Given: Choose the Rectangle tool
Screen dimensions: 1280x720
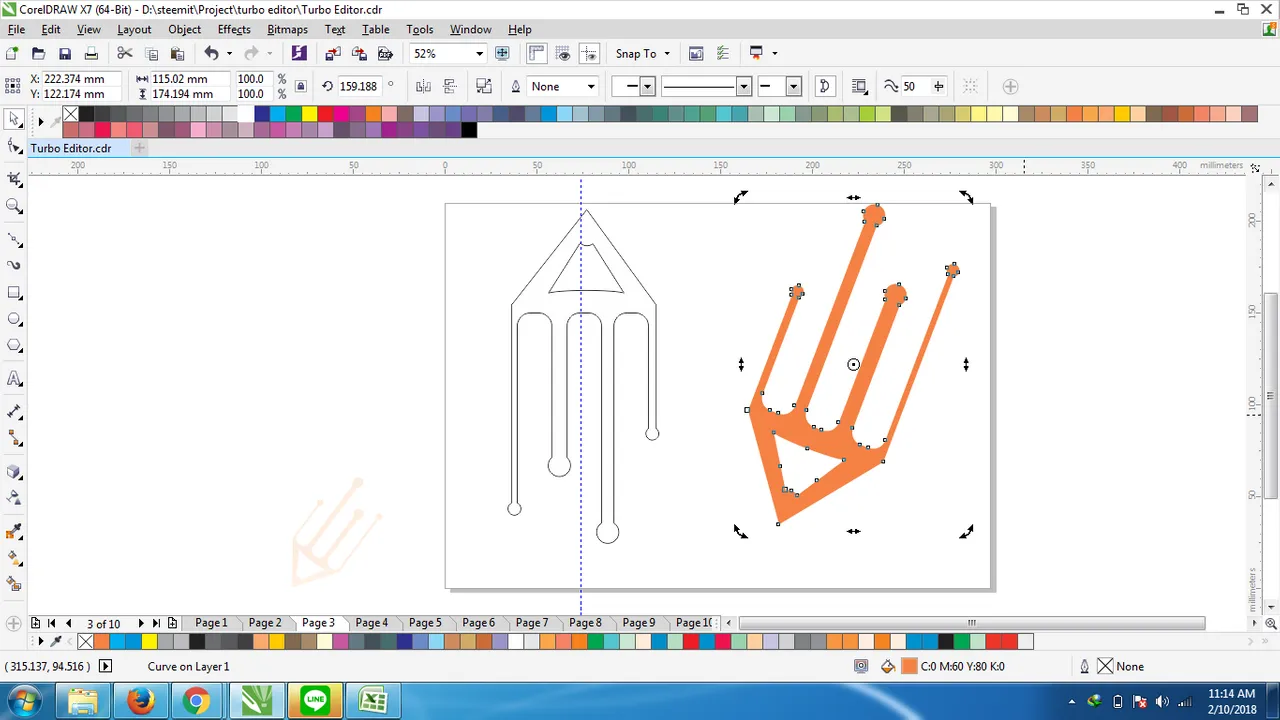Looking at the screenshot, I should (14, 293).
